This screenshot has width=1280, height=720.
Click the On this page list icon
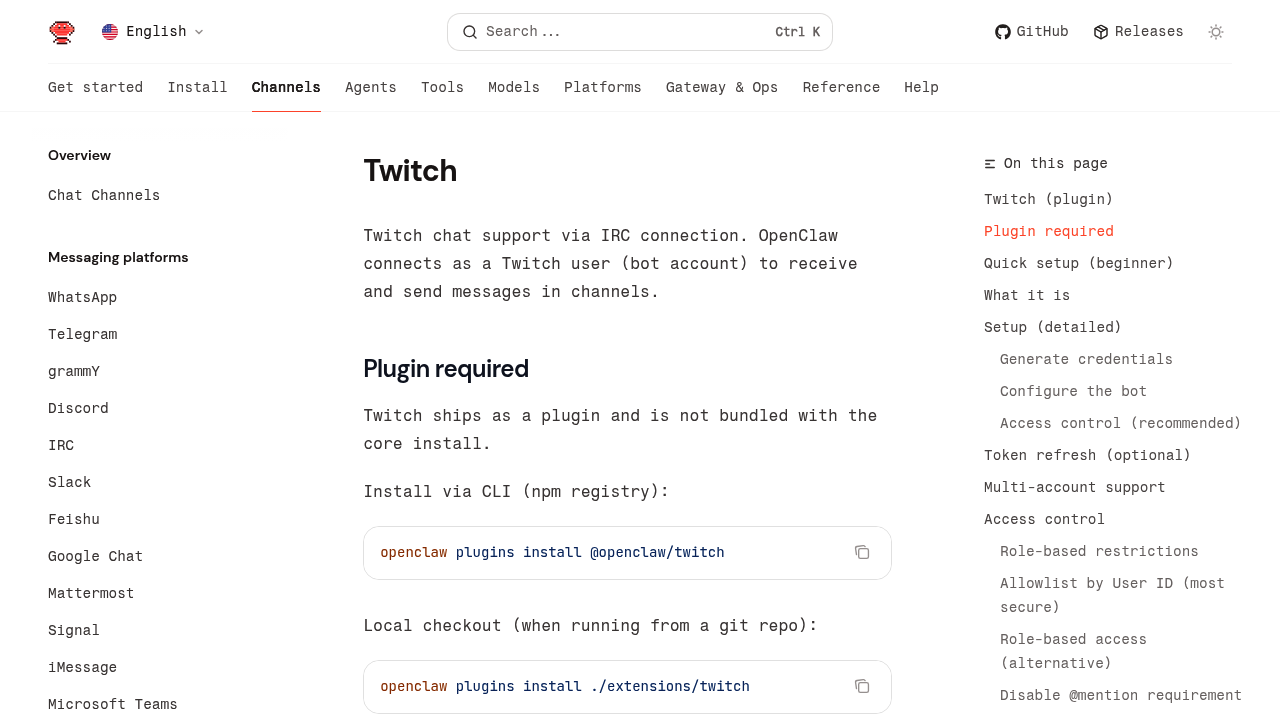click(x=990, y=164)
